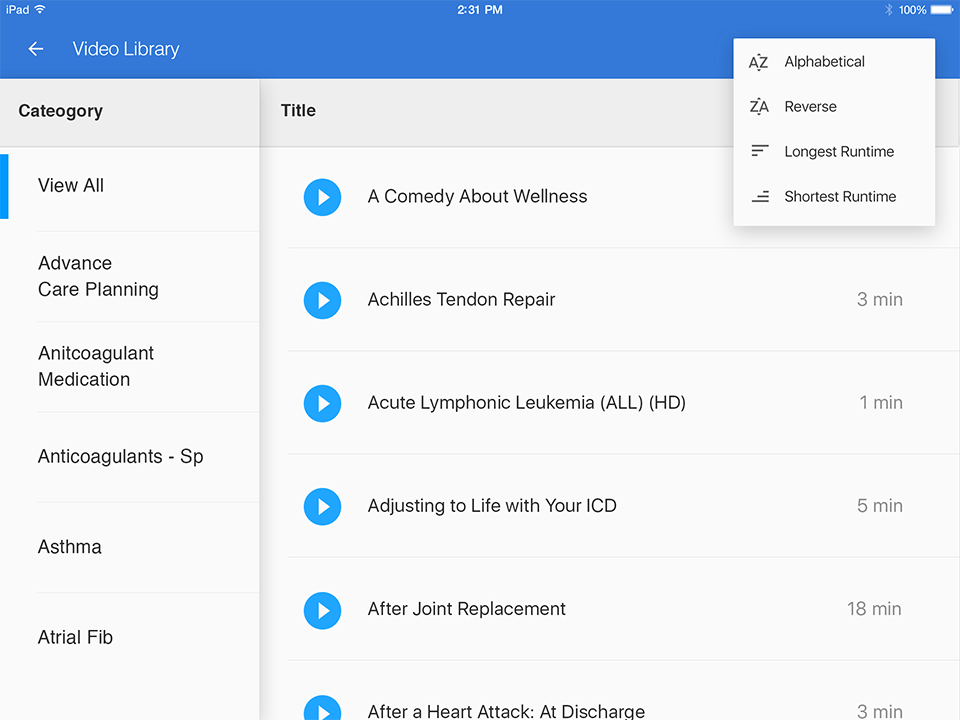Image resolution: width=960 pixels, height=720 pixels.
Task: Open Anitcoagulant Medication category
Action: 96,366
